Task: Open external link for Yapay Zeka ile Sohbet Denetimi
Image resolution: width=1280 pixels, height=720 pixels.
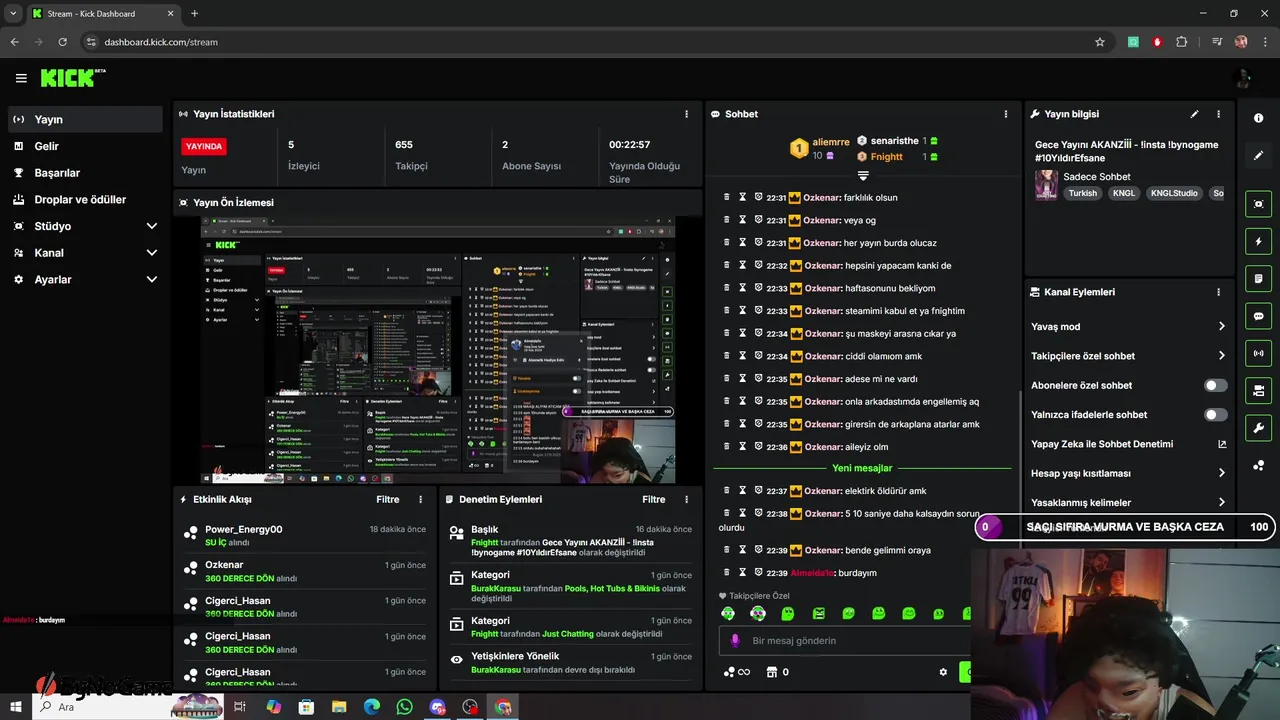Action: click(x=1222, y=444)
